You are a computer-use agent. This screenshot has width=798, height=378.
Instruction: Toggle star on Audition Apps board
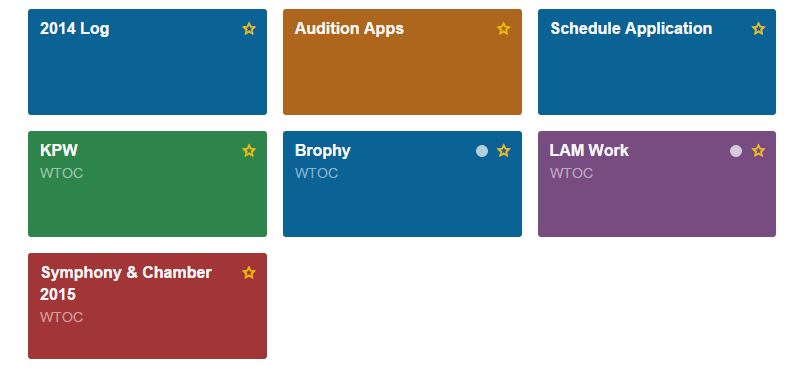pos(503,28)
